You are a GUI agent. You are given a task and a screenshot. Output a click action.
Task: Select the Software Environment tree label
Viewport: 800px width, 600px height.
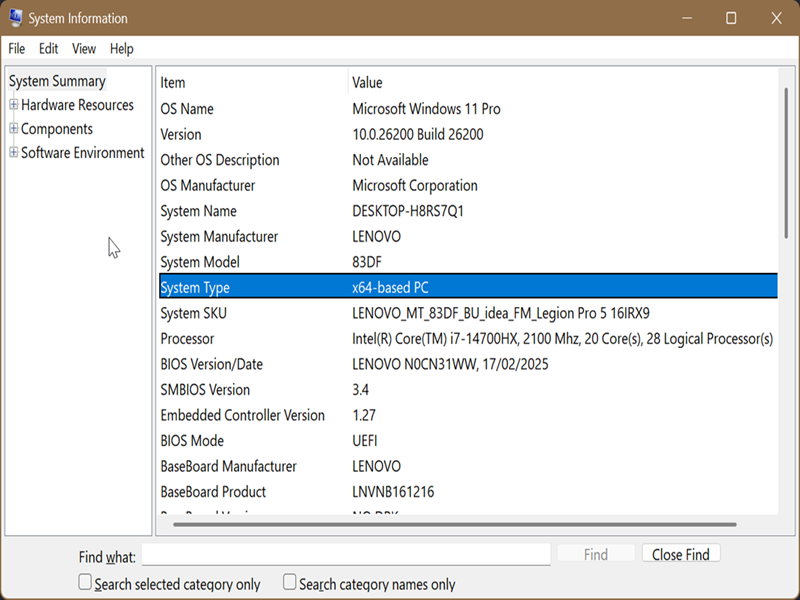[x=83, y=153]
